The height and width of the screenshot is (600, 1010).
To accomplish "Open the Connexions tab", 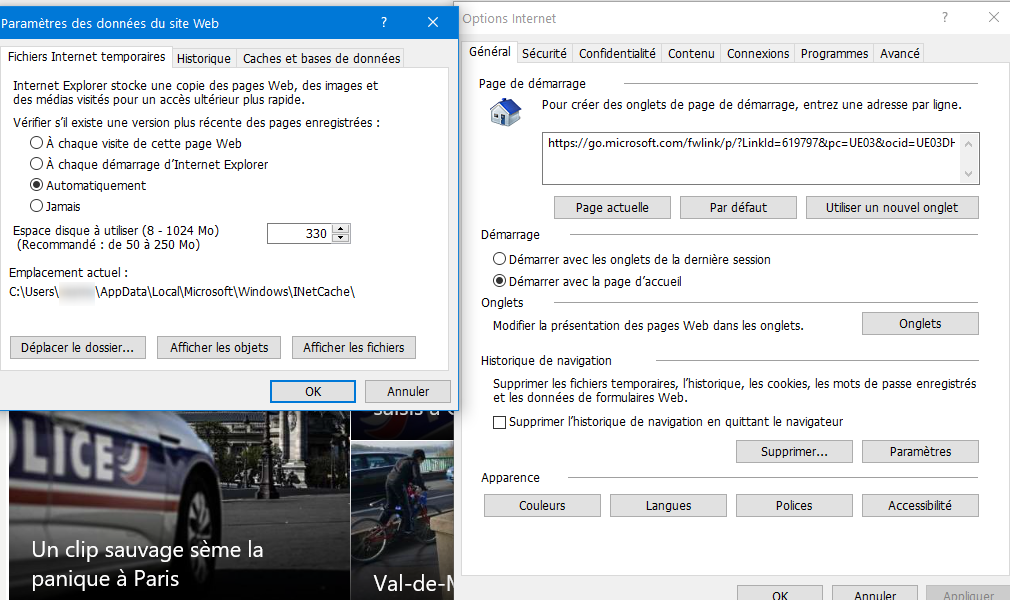I will click(x=758, y=53).
